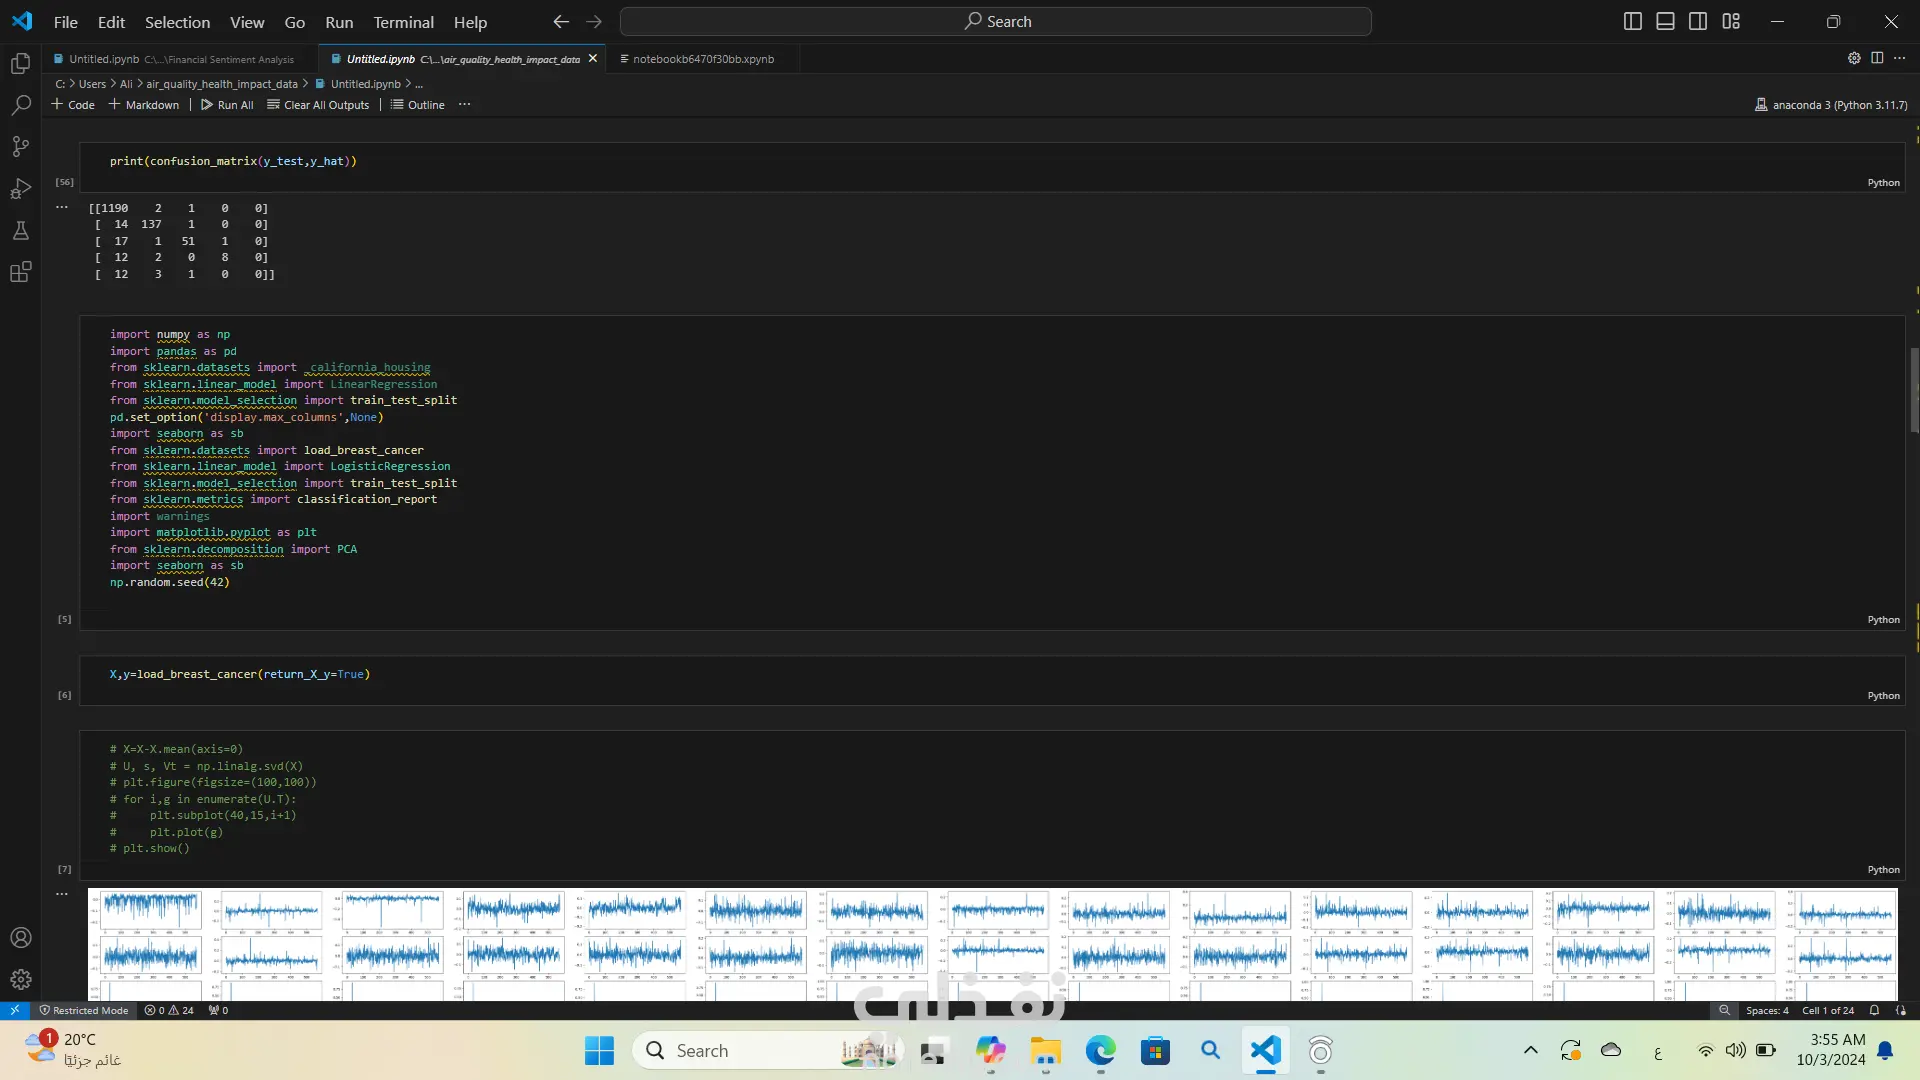Open the Manage gear menu

click(20, 980)
